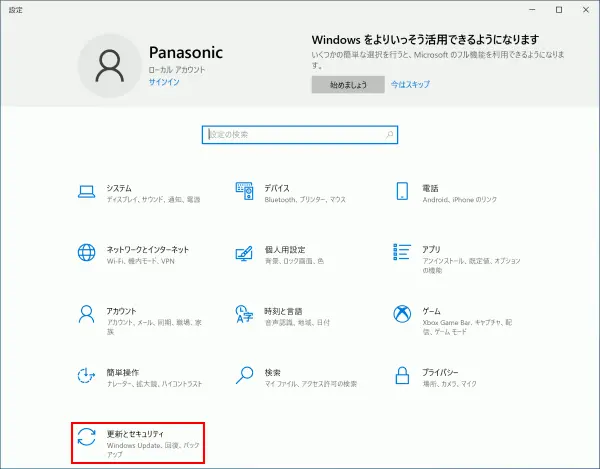Minimize the 設定 window

(x=532, y=10)
